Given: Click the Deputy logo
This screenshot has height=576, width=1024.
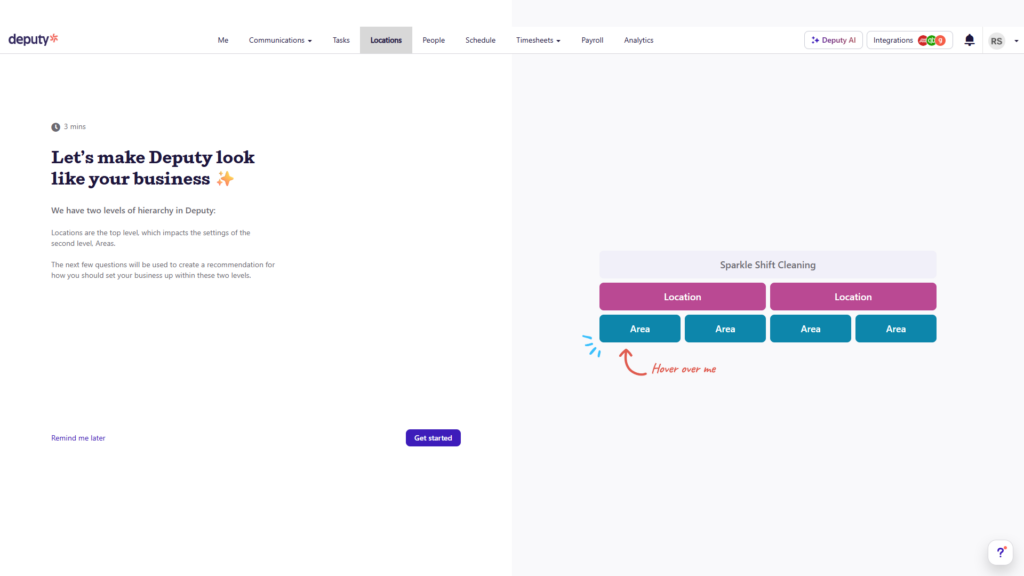Looking at the screenshot, I should pos(33,39).
